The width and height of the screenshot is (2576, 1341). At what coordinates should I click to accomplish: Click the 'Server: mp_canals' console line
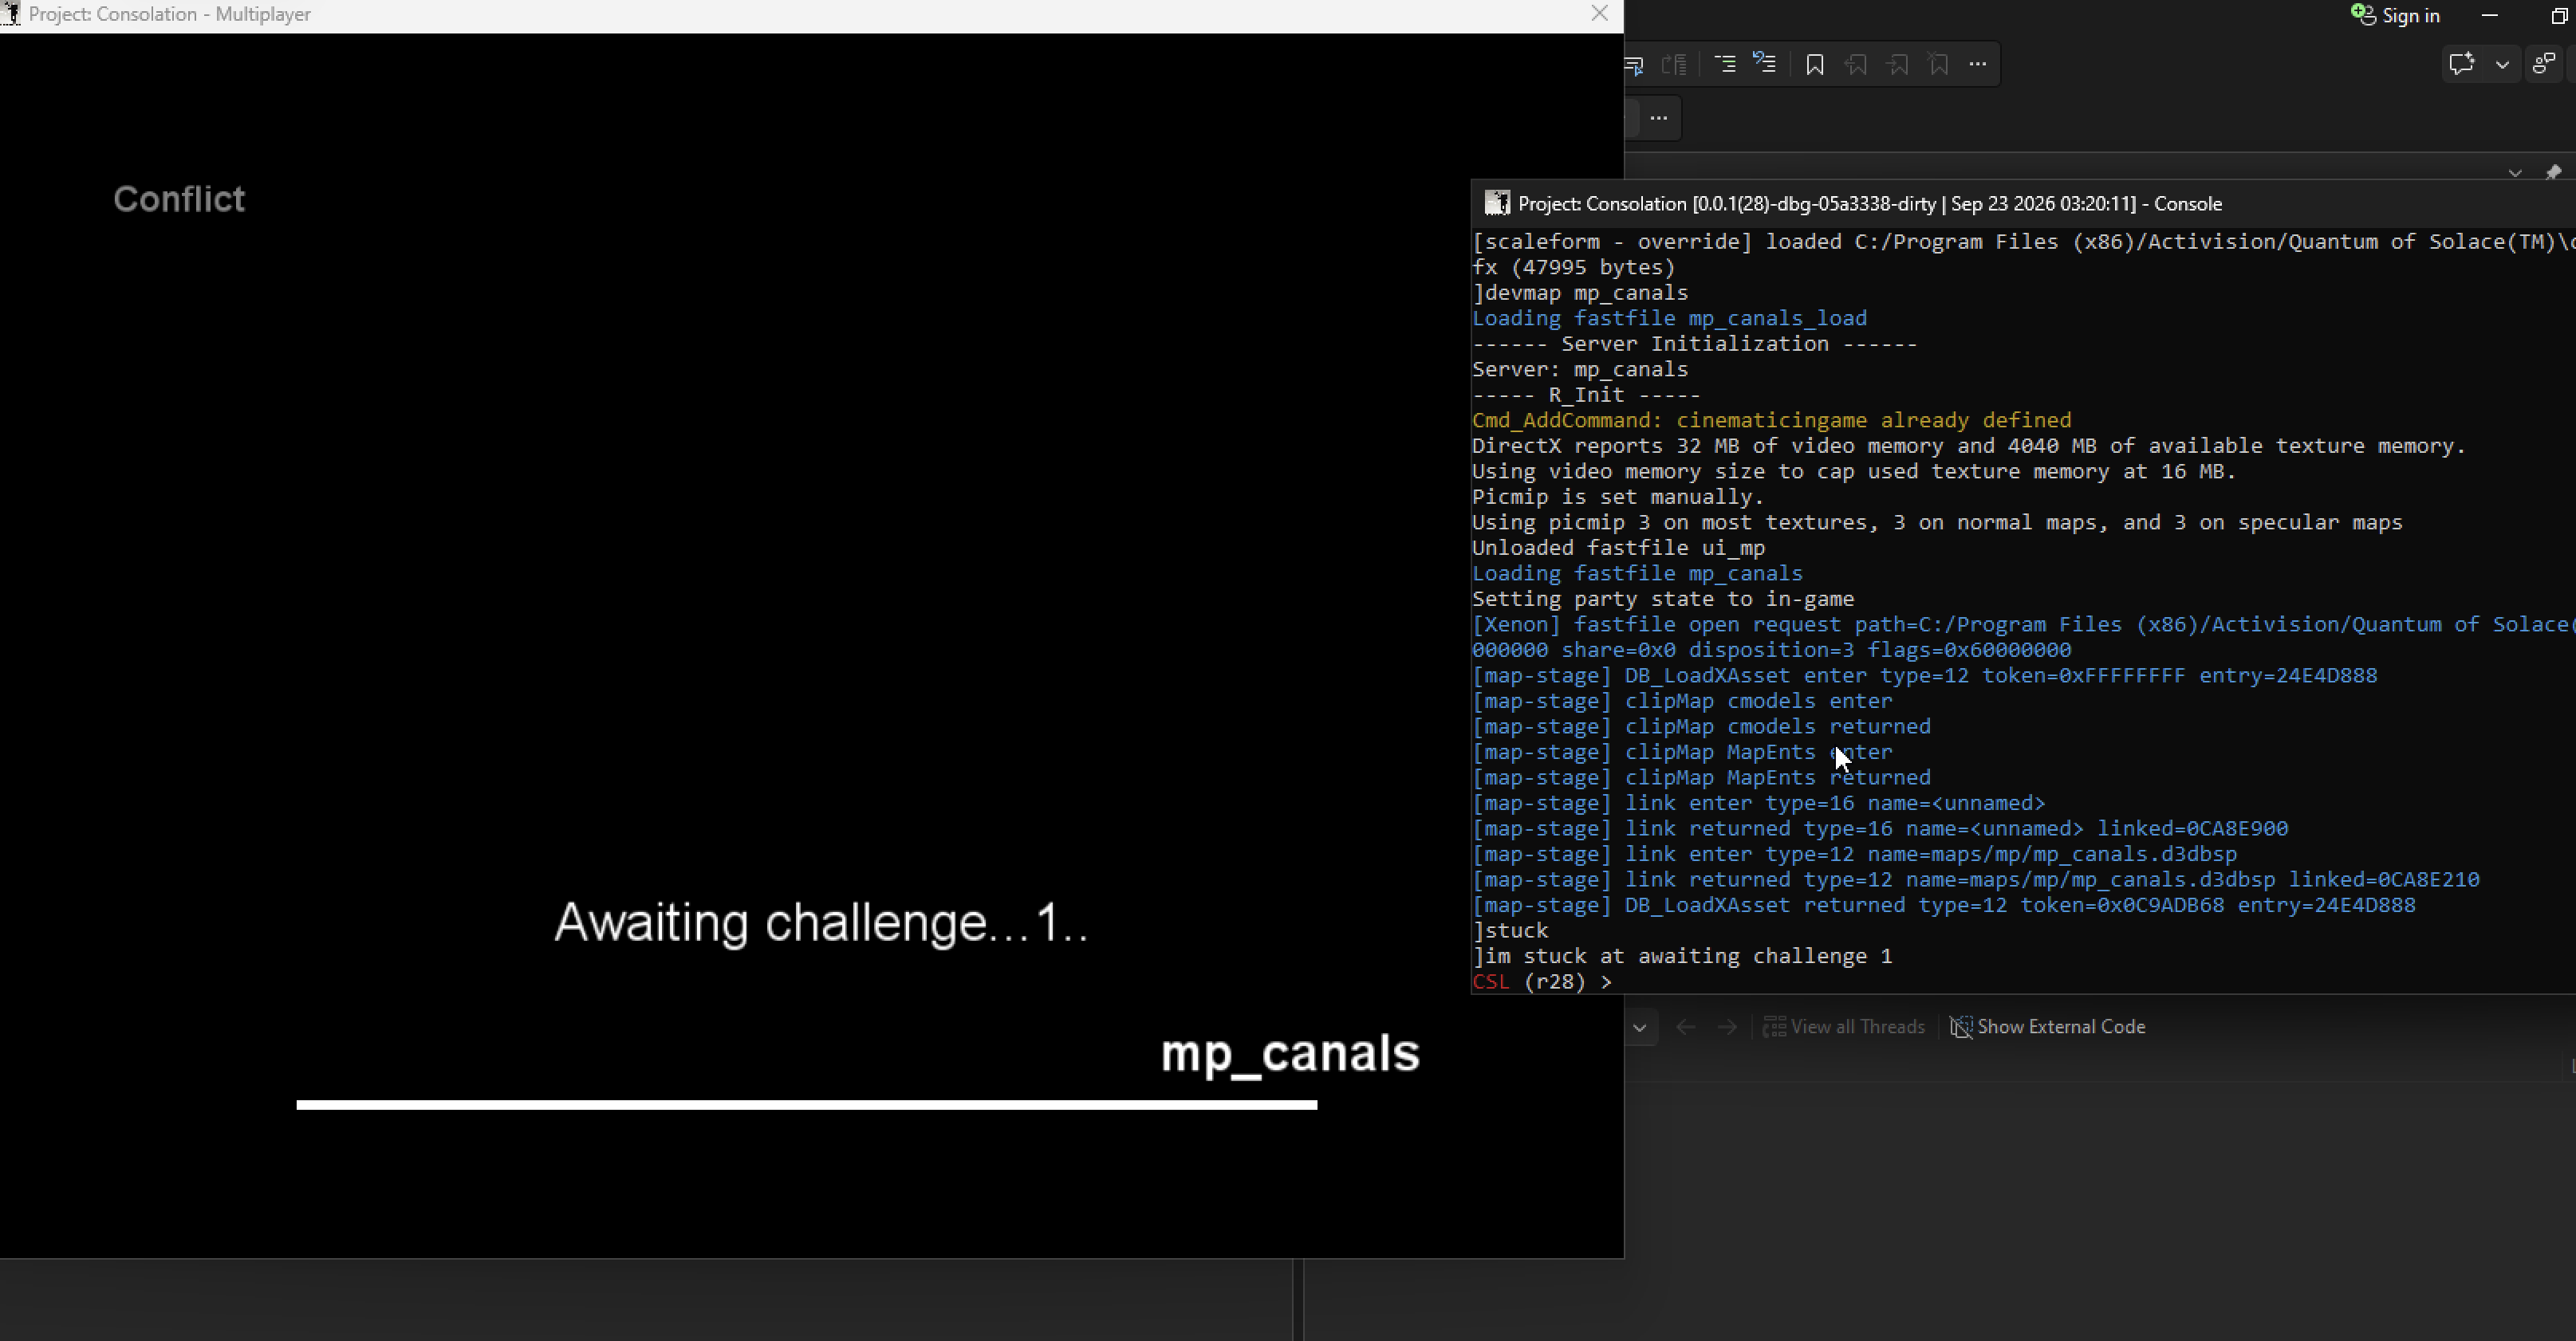tap(1580, 369)
